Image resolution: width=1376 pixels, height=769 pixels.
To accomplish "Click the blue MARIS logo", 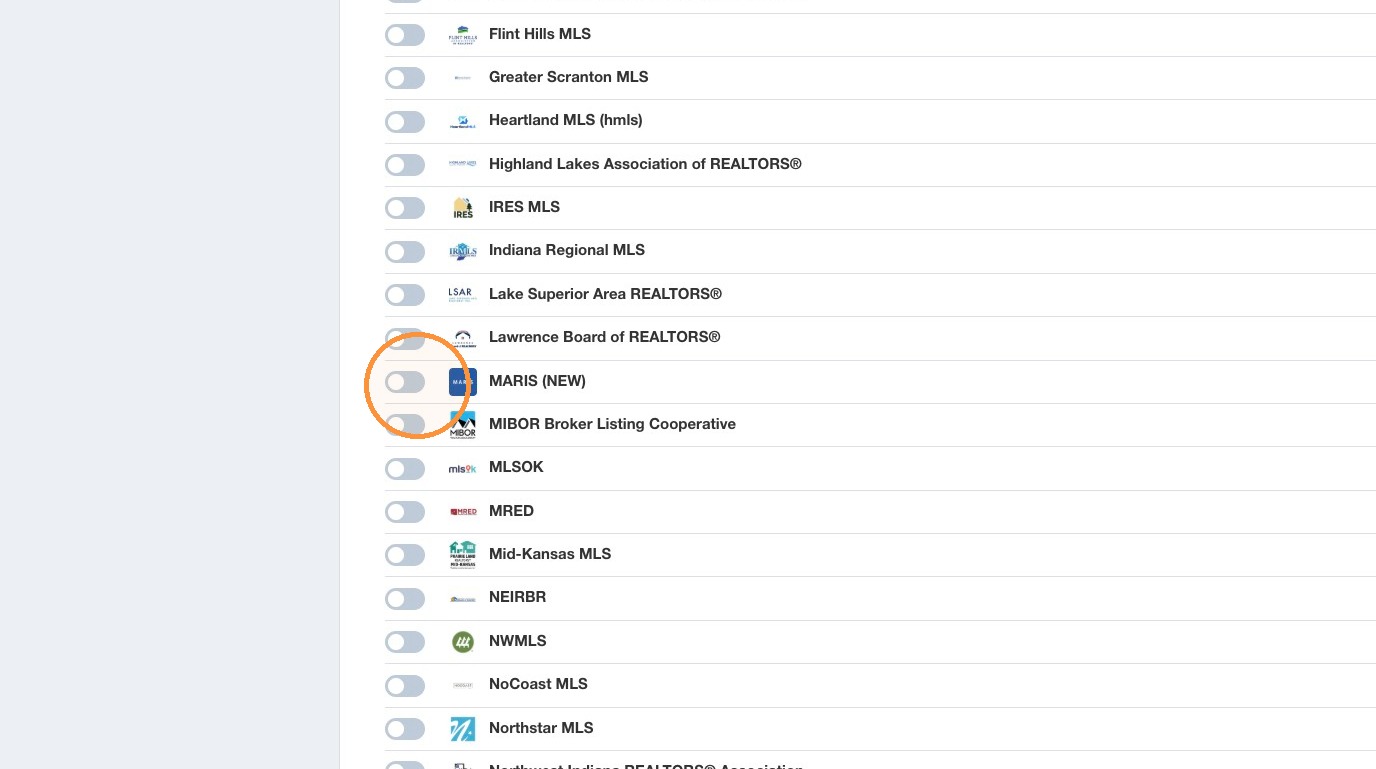I will 463,381.
